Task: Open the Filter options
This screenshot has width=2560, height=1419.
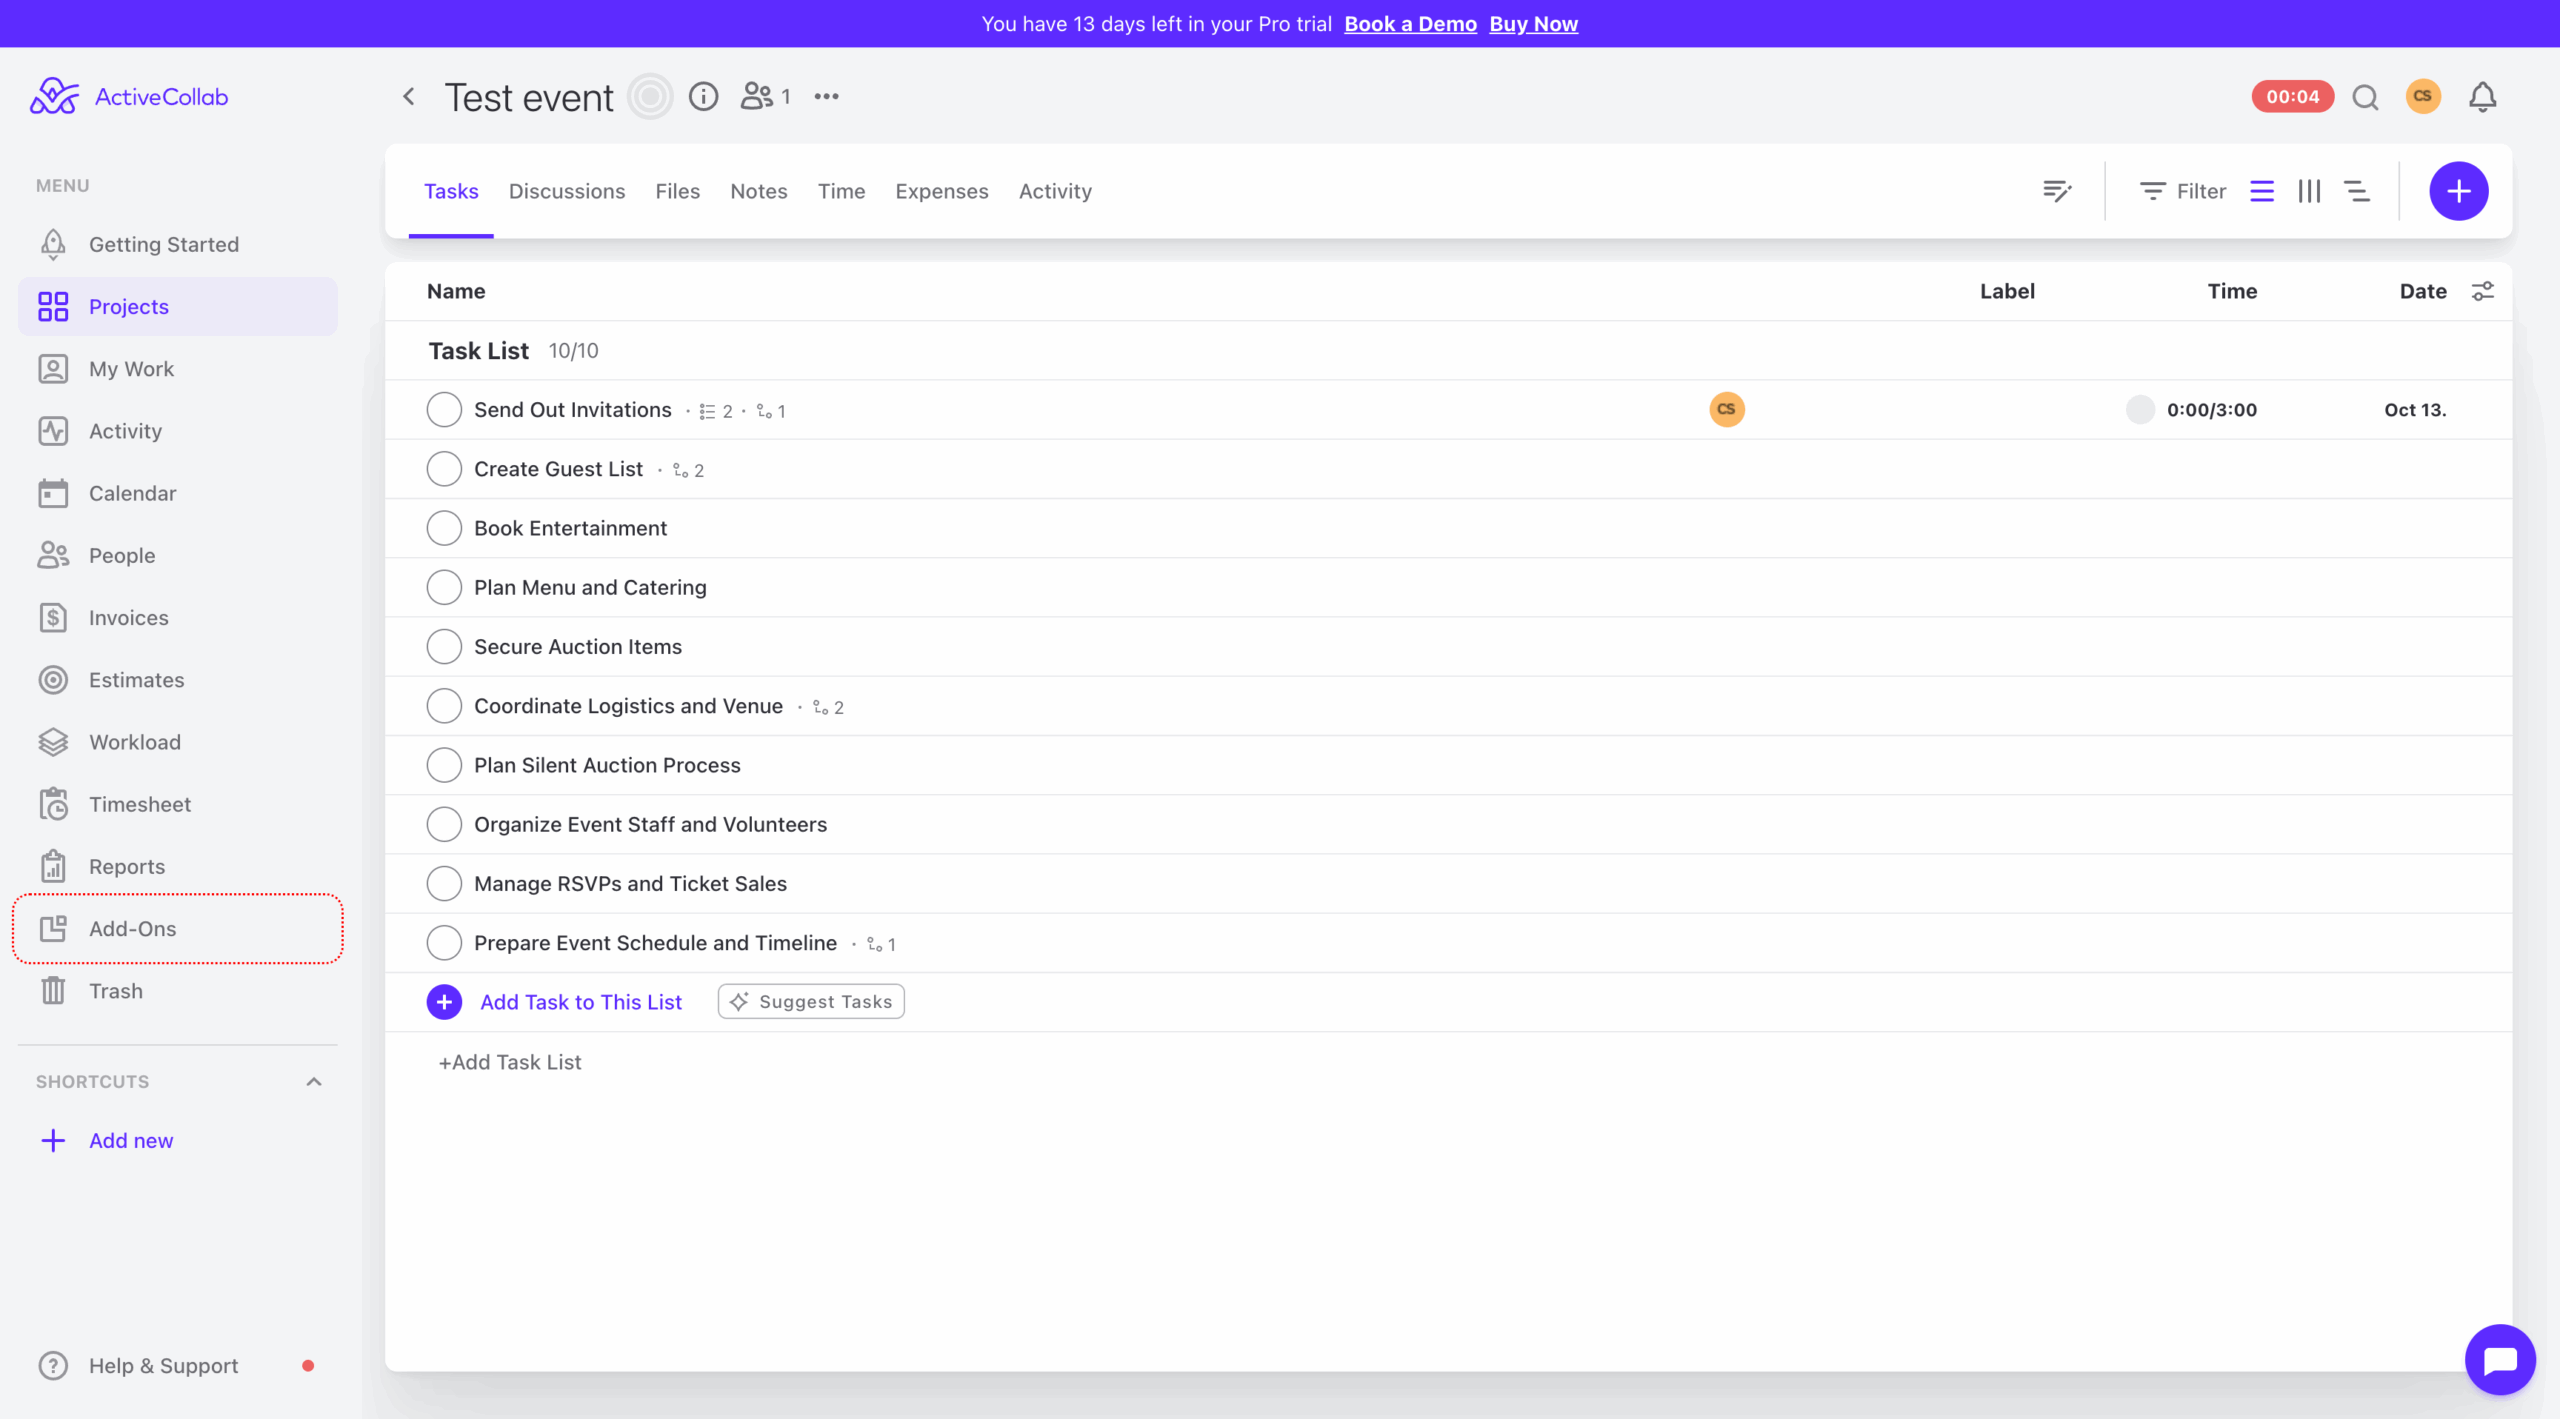Action: (2183, 190)
